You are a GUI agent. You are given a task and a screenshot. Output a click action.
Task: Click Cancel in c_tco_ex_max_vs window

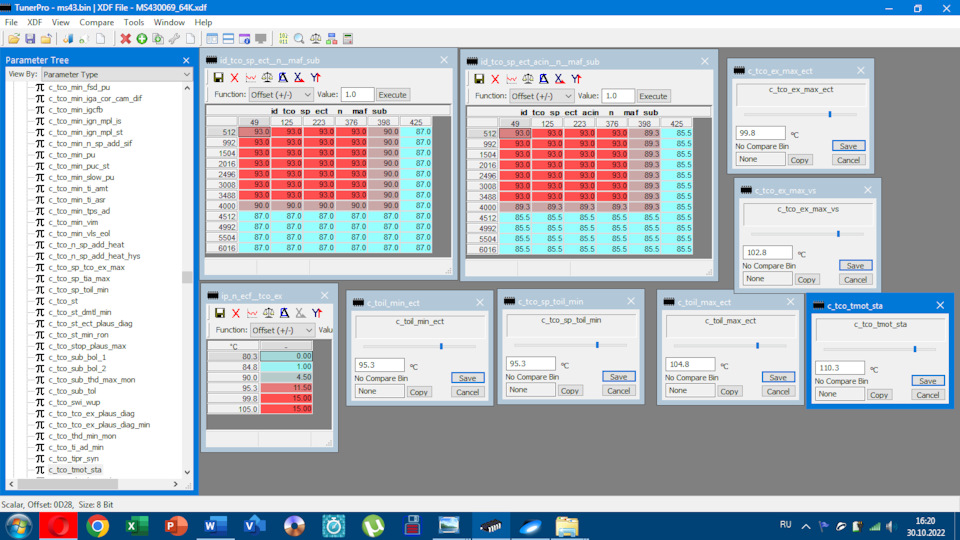point(855,279)
